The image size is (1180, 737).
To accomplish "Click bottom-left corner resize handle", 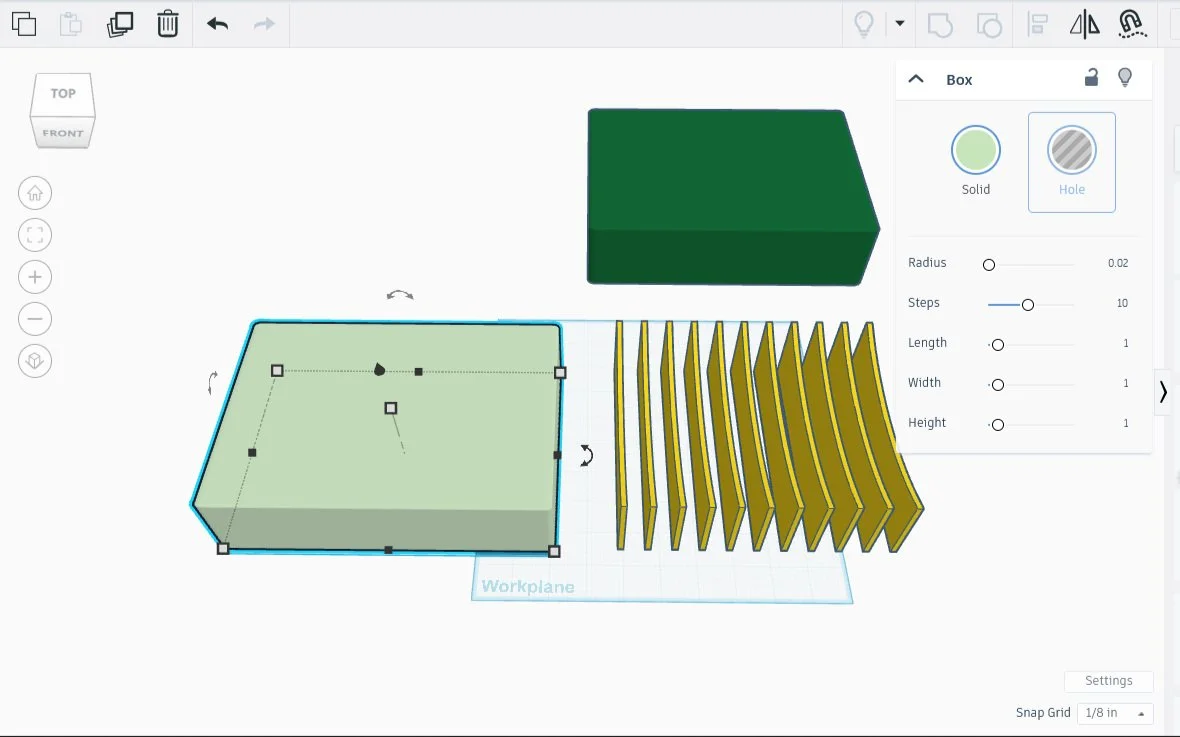I will point(223,549).
